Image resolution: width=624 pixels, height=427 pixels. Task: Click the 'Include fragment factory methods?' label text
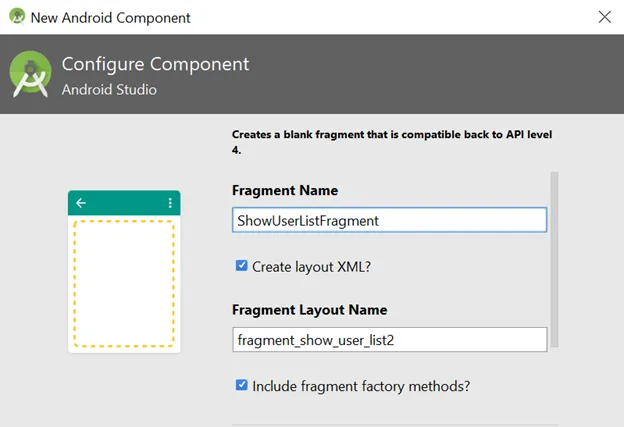pyautogui.click(x=361, y=386)
